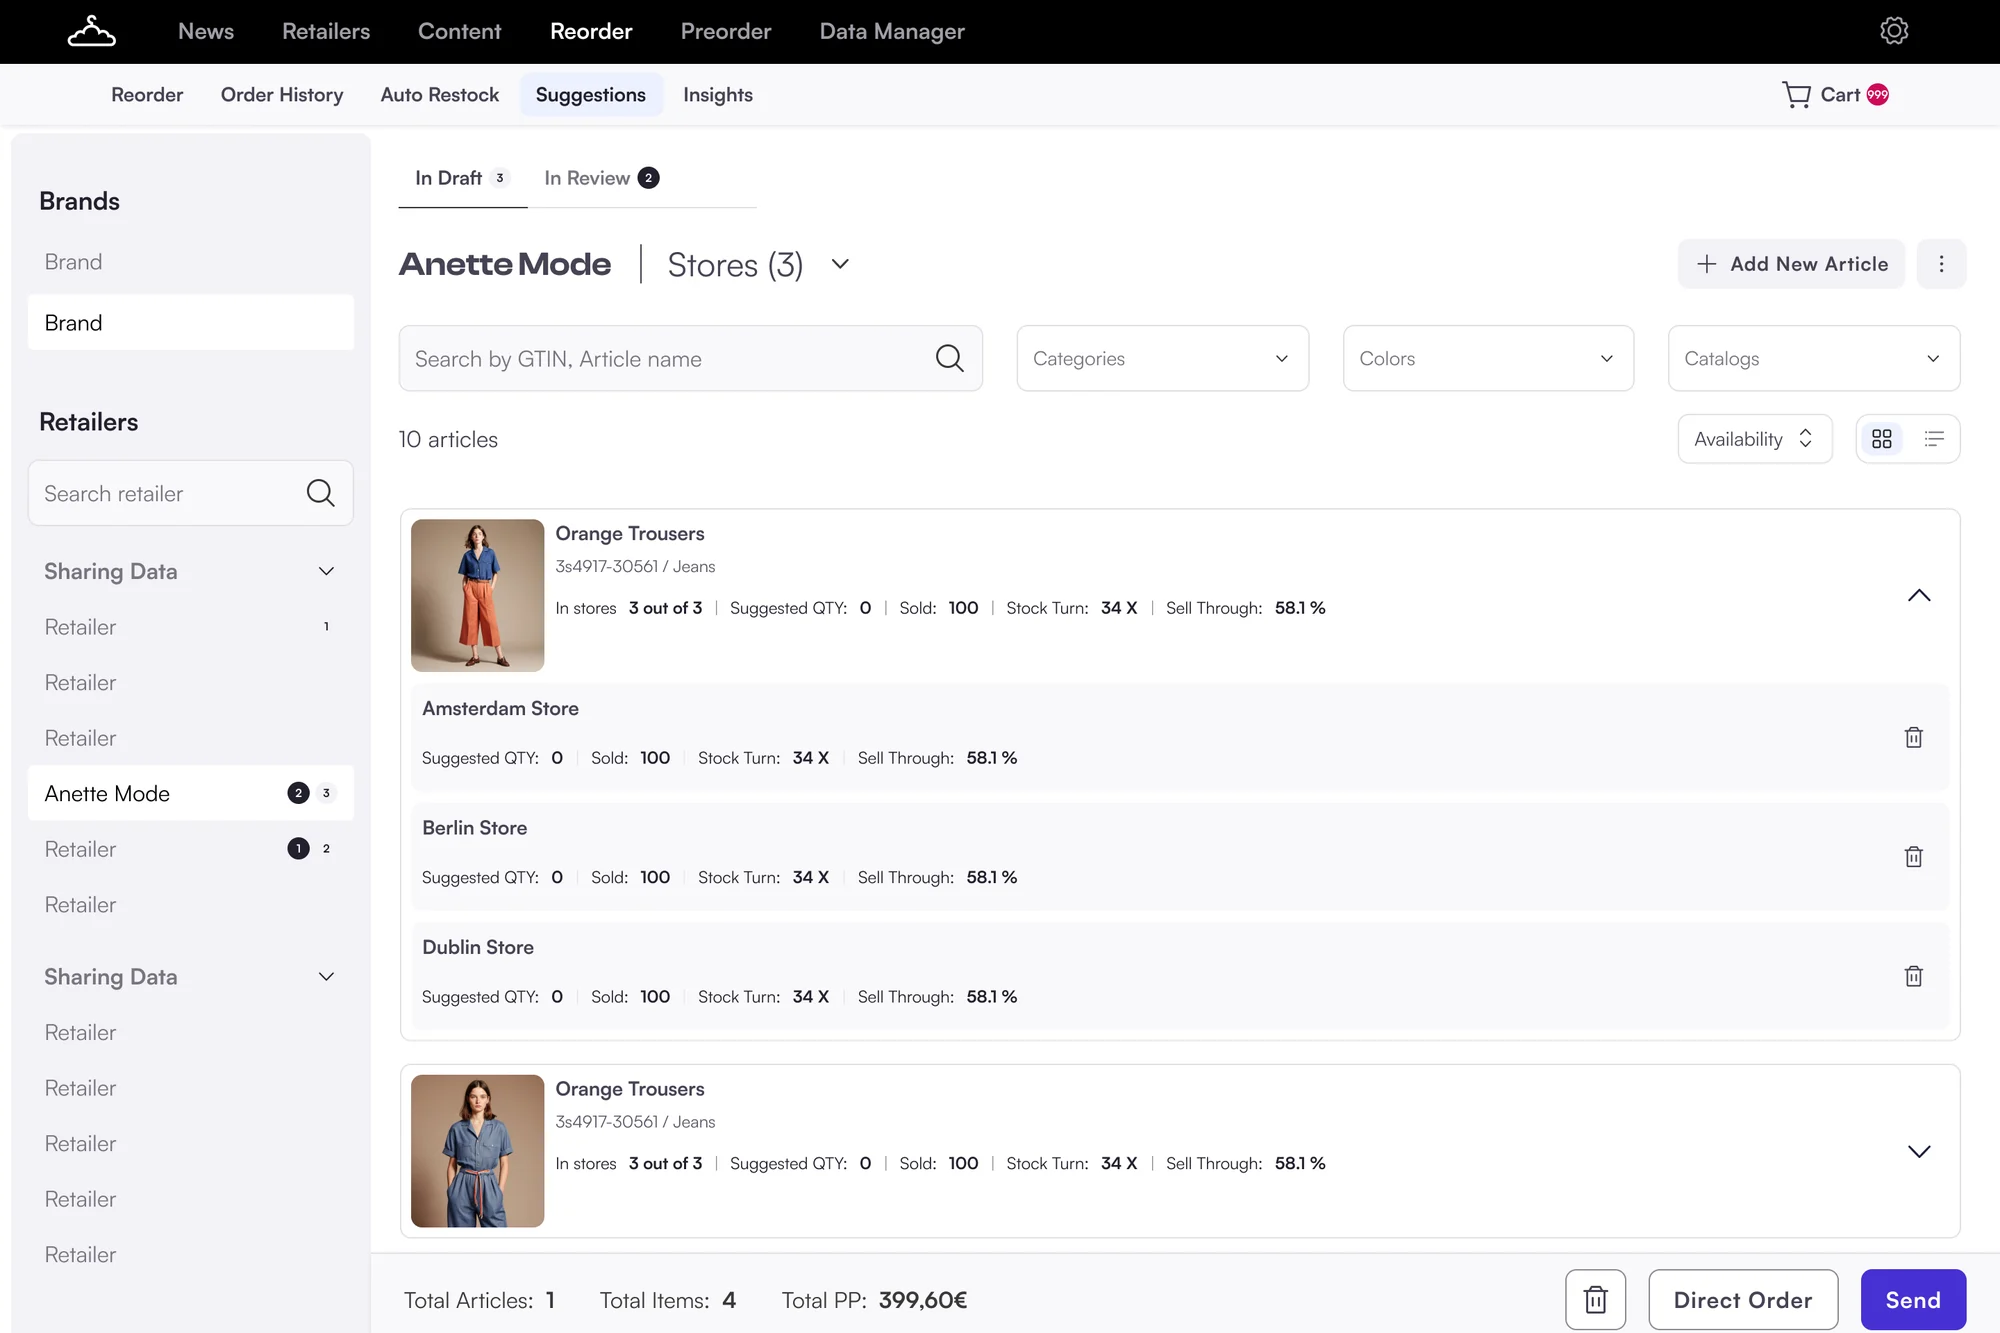The width and height of the screenshot is (2000, 1333).
Task: Collapse the second Sharing Data section
Action: (326, 977)
